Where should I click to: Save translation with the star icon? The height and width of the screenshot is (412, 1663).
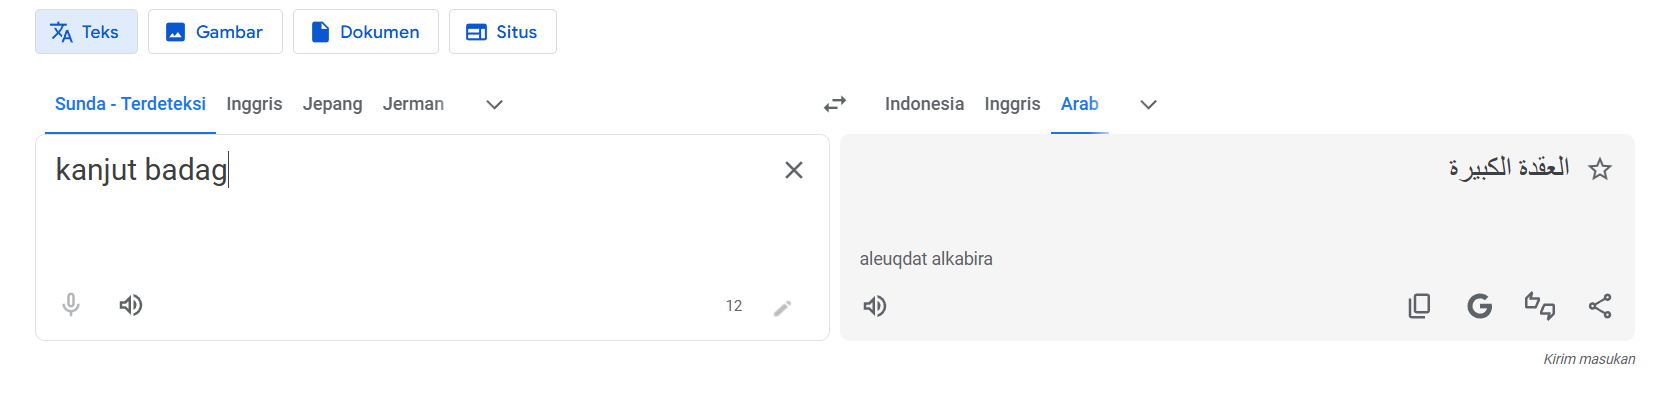click(1600, 169)
